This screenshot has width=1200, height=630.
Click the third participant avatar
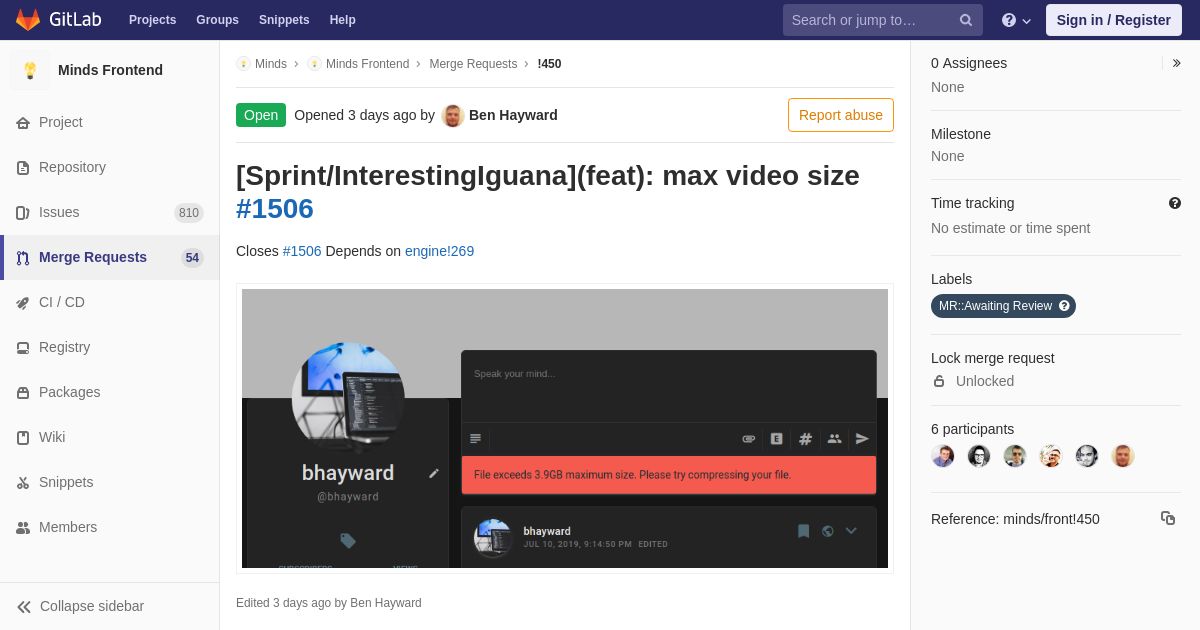tap(1015, 456)
